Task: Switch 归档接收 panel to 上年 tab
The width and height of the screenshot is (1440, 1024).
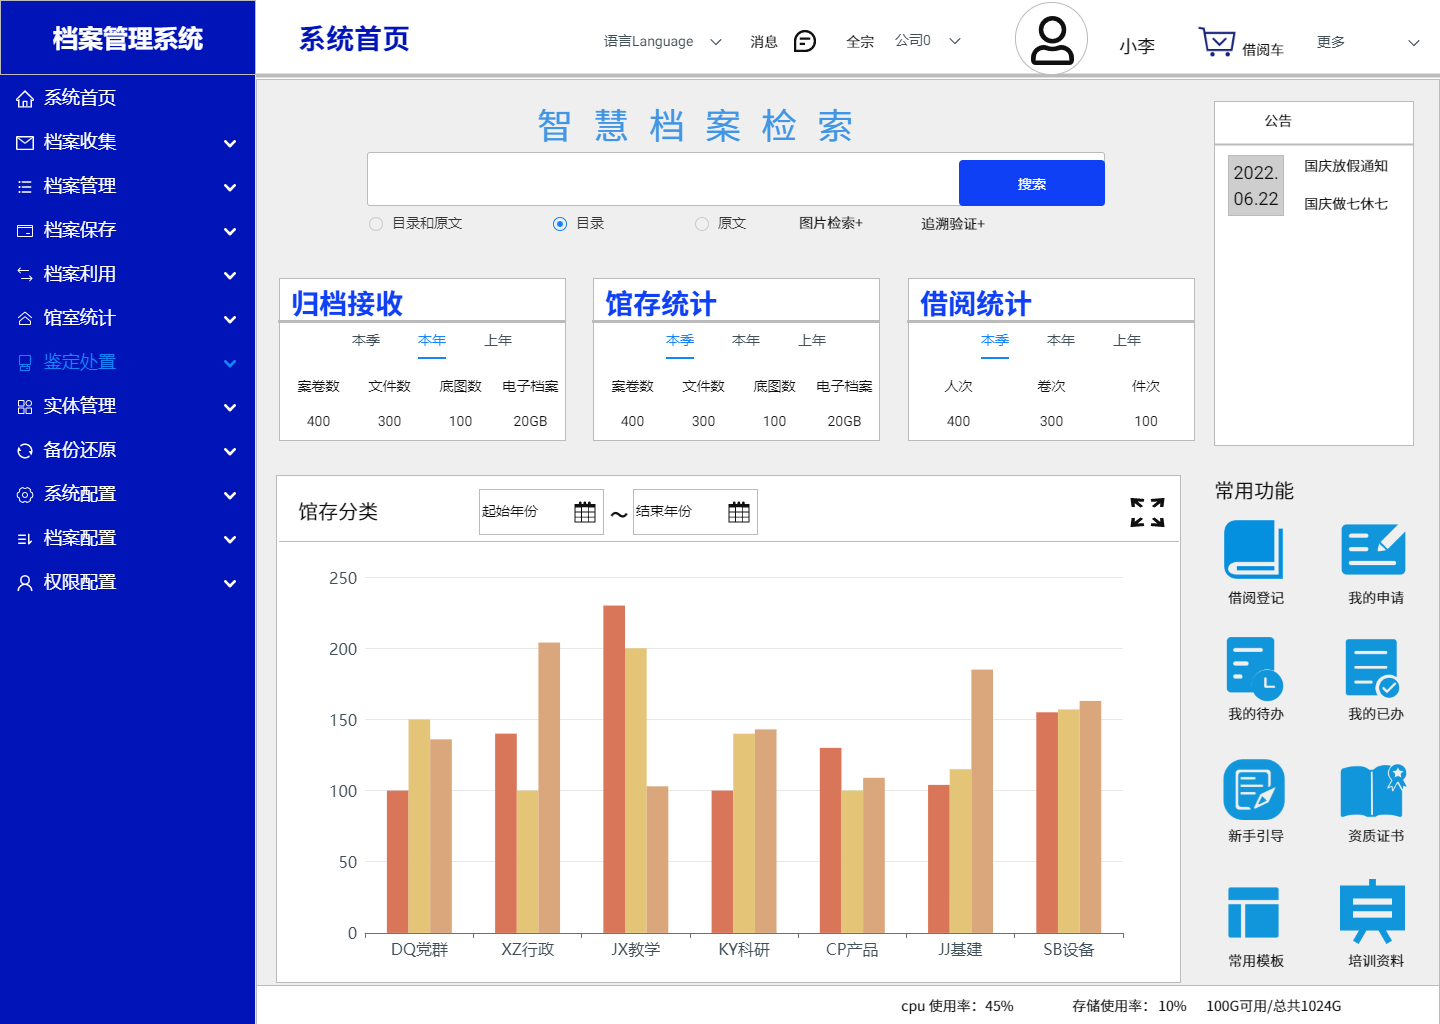Action: [x=498, y=341]
